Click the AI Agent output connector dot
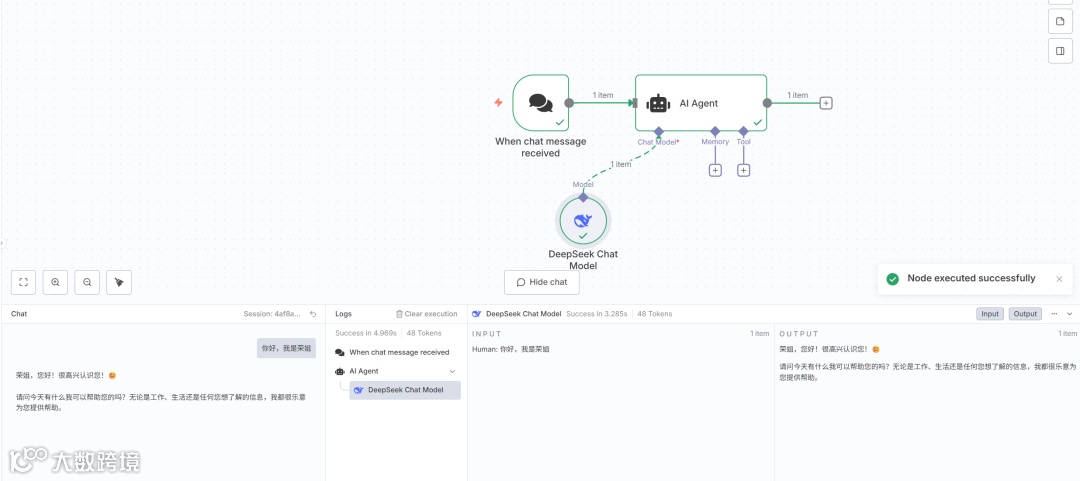The width and height of the screenshot is (1080, 481). click(x=767, y=103)
